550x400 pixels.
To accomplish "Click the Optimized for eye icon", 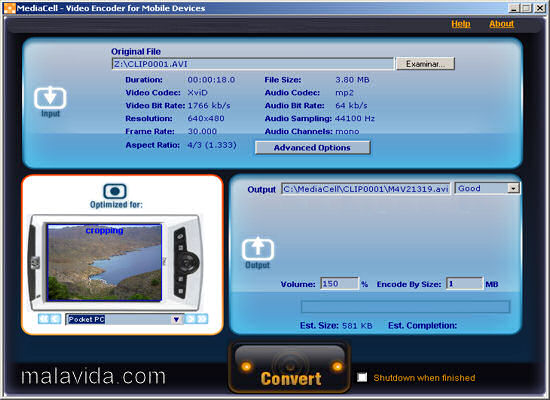I will (115, 191).
